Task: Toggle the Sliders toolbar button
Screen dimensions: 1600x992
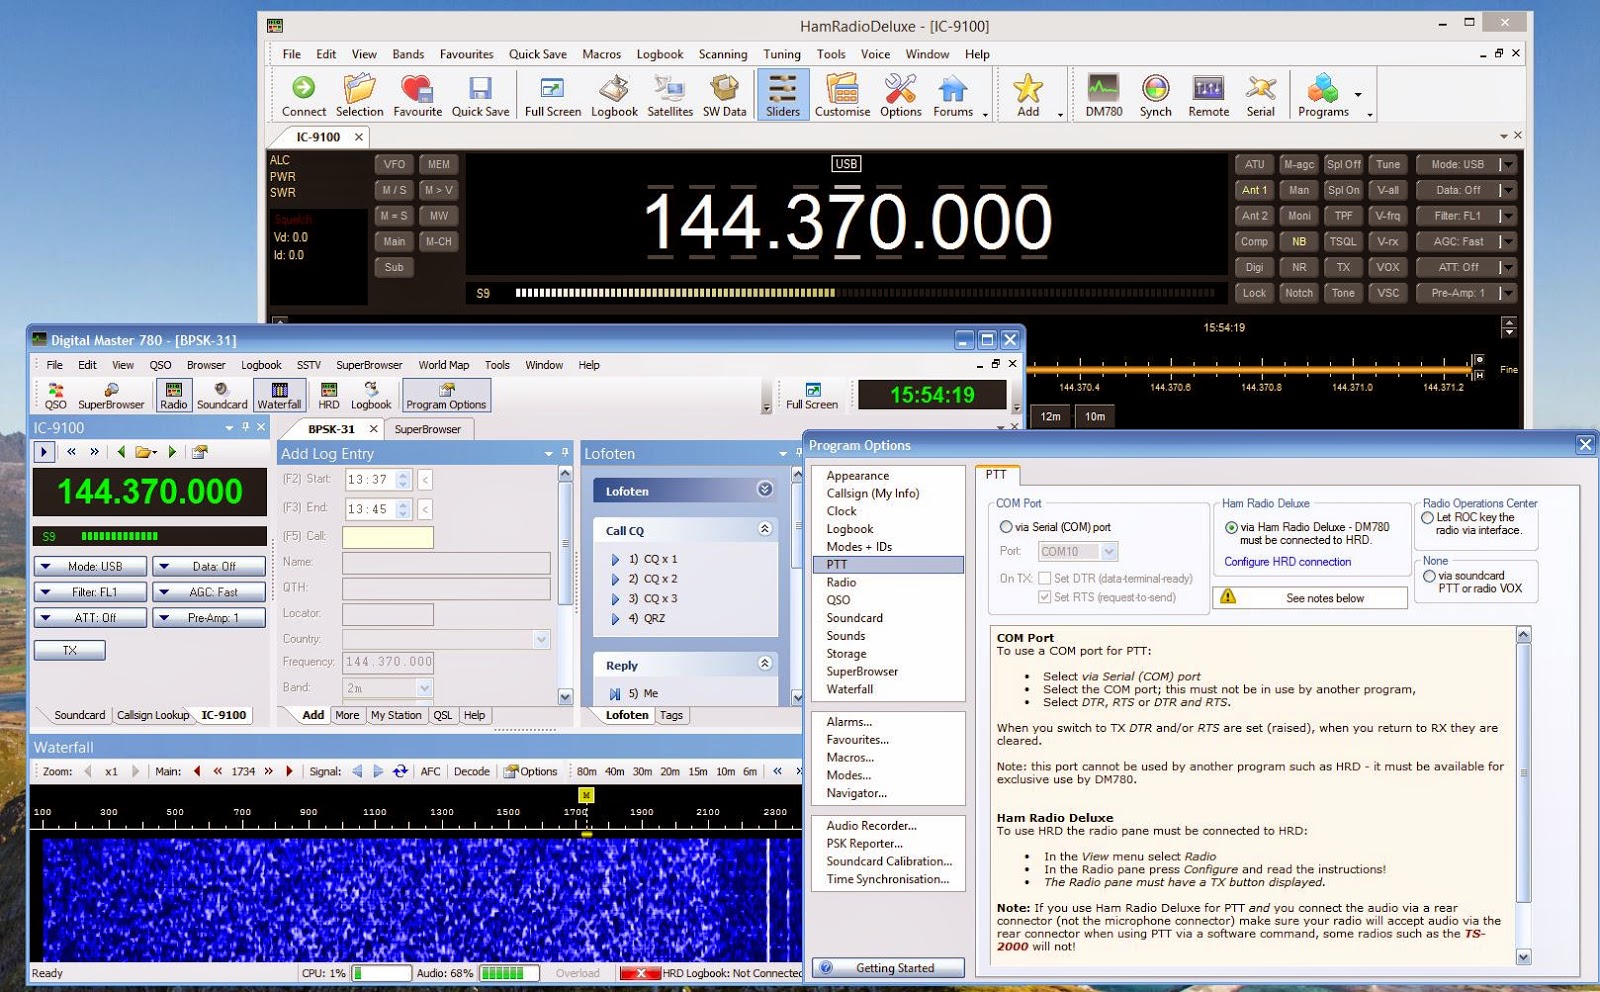Action: [783, 95]
